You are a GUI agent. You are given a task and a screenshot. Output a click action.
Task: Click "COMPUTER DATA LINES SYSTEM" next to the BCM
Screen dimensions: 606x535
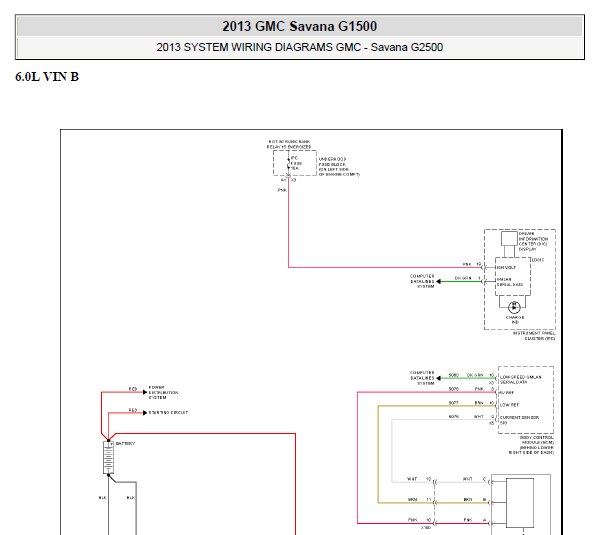(x=422, y=378)
